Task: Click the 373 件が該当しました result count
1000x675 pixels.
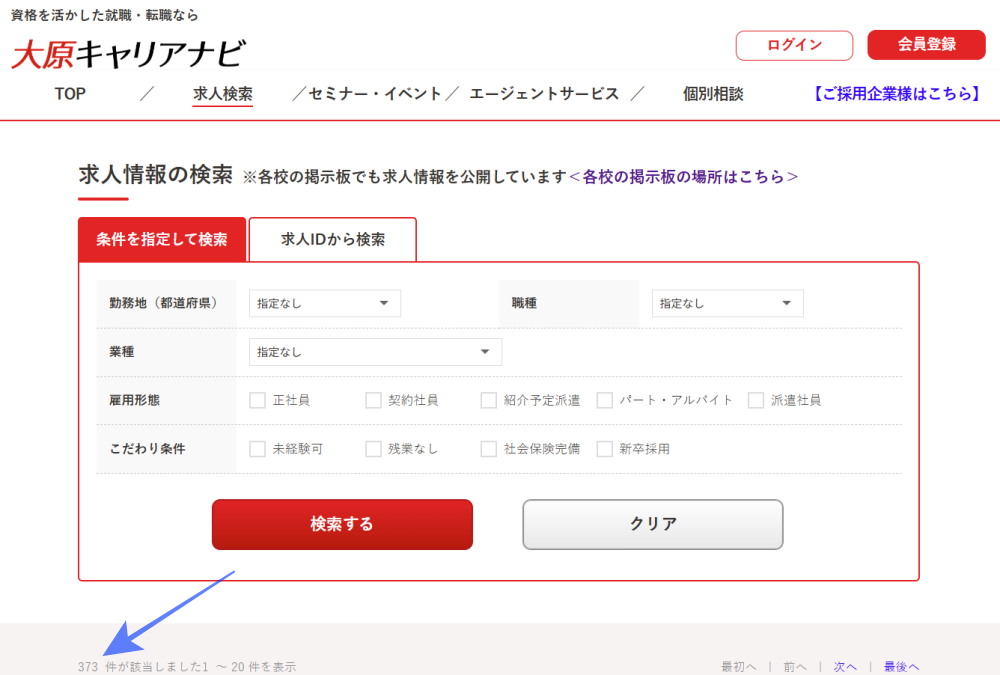Action: 140,667
